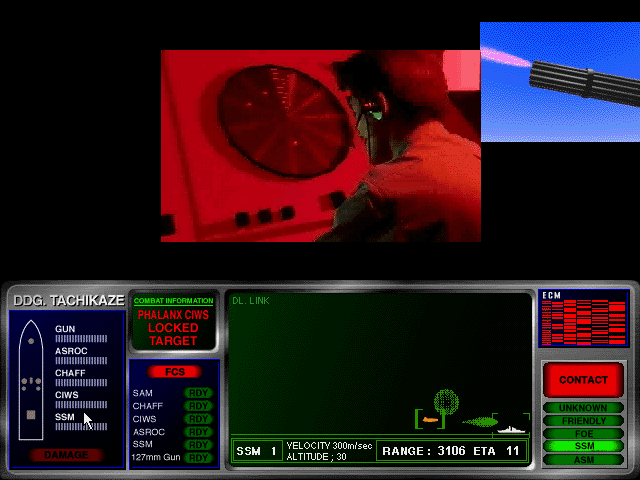
Task: Toggle the SAM RDY indicator
Action: [199, 393]
